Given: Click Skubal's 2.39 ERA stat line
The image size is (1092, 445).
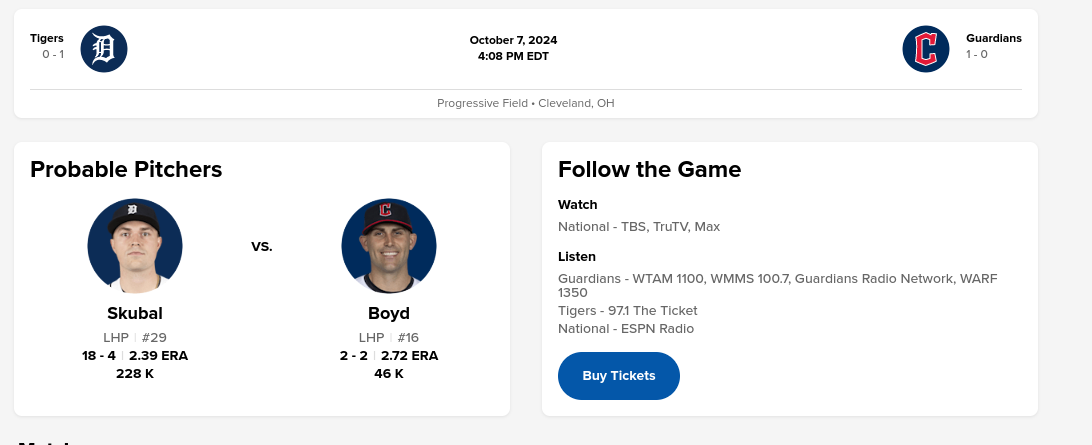Looking at the screenshot, I should [135, 356].
